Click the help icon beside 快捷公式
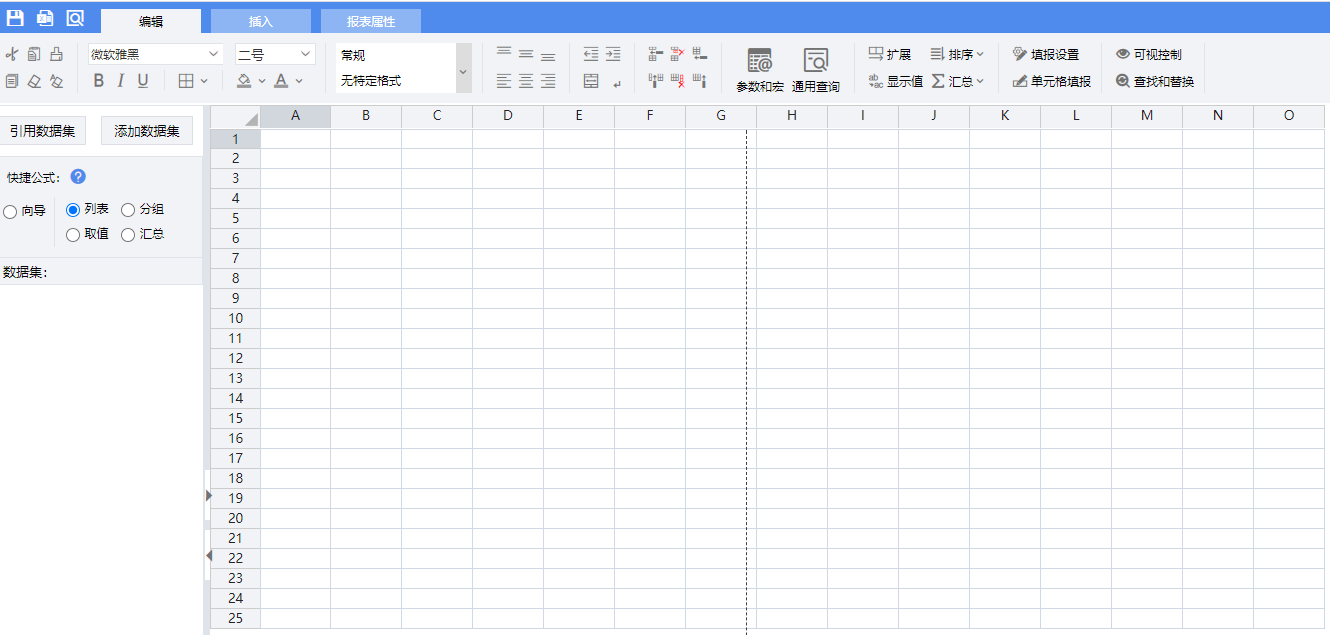 tap(78, 177)
